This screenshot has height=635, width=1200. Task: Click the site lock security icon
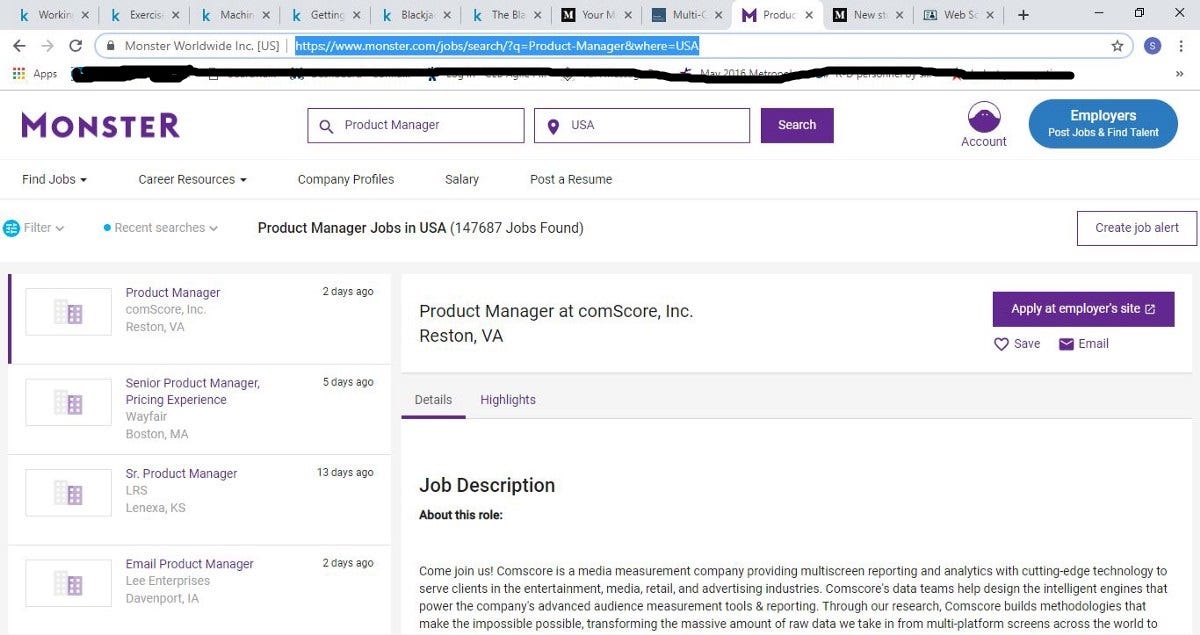[x=109, y=46]
